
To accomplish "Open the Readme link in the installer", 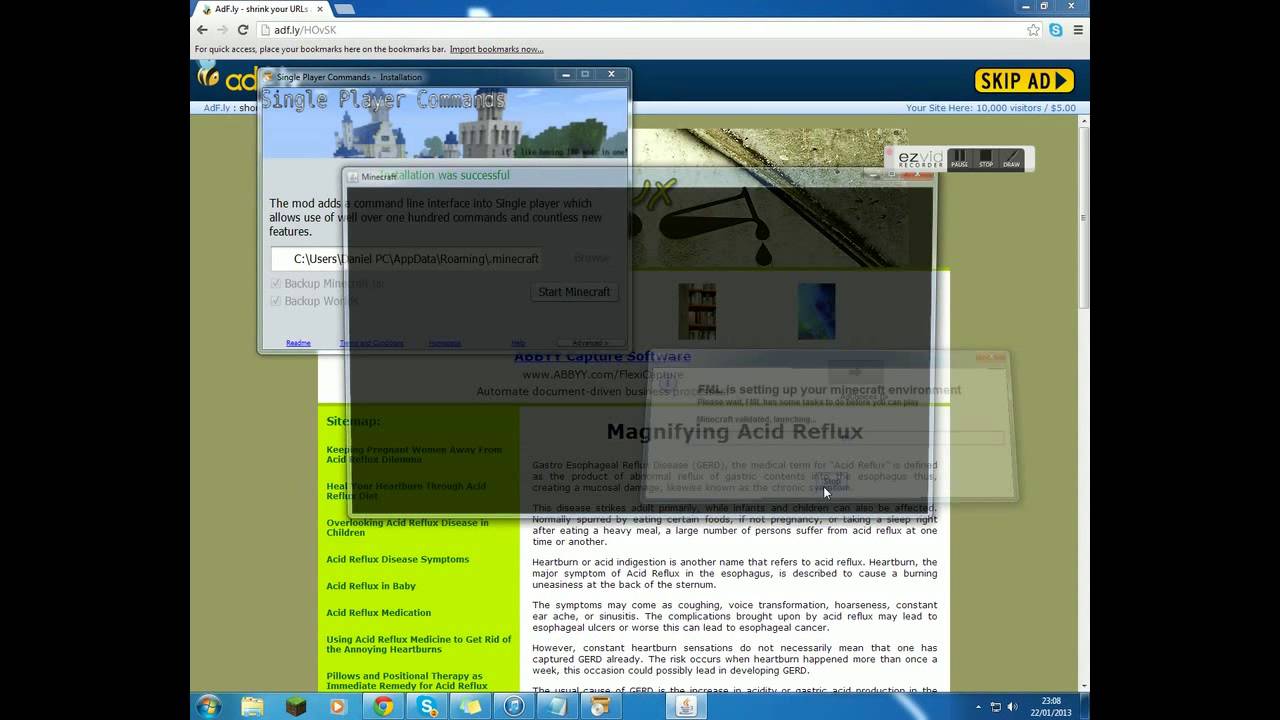I will click(298, 343).
